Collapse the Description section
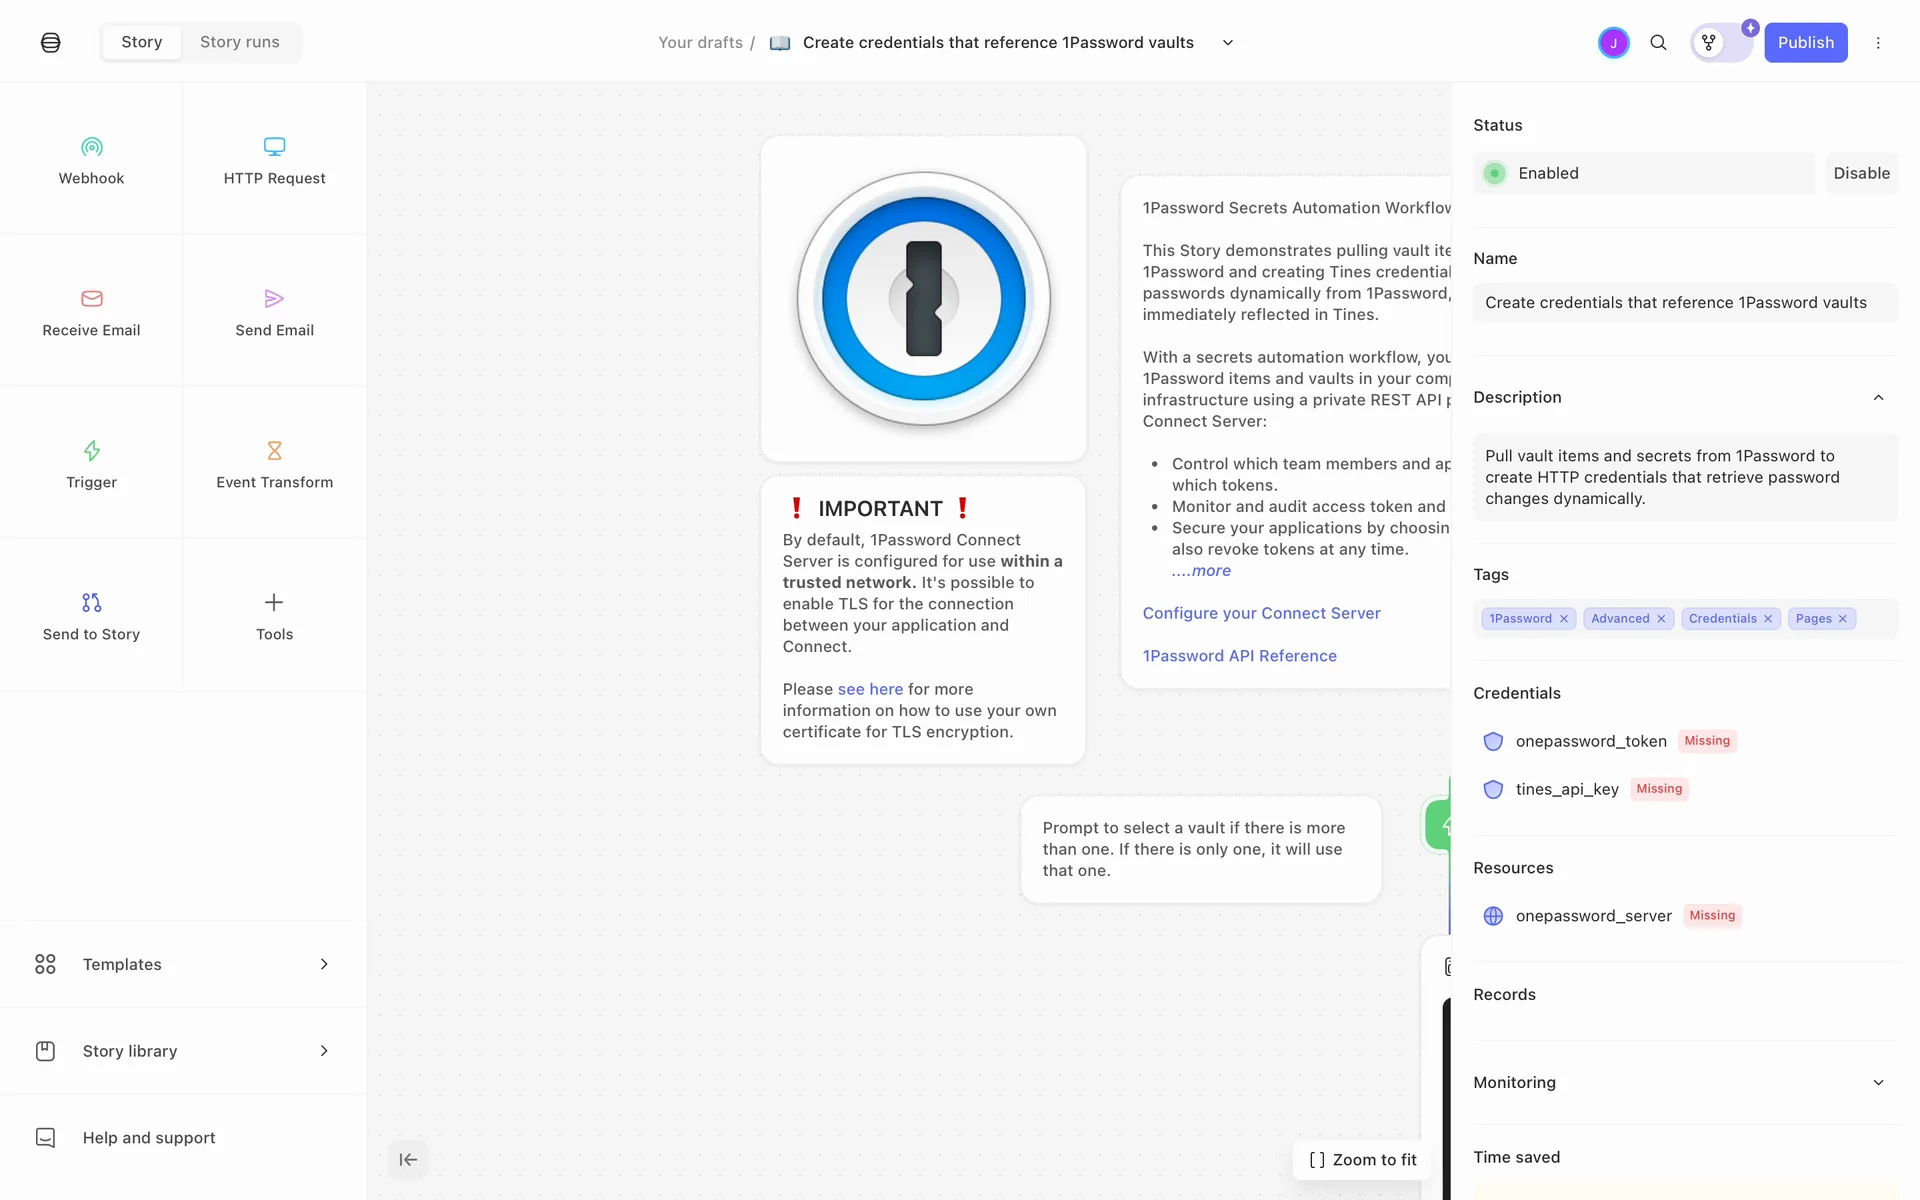 pyautogui.click(x=1878, y=398)
